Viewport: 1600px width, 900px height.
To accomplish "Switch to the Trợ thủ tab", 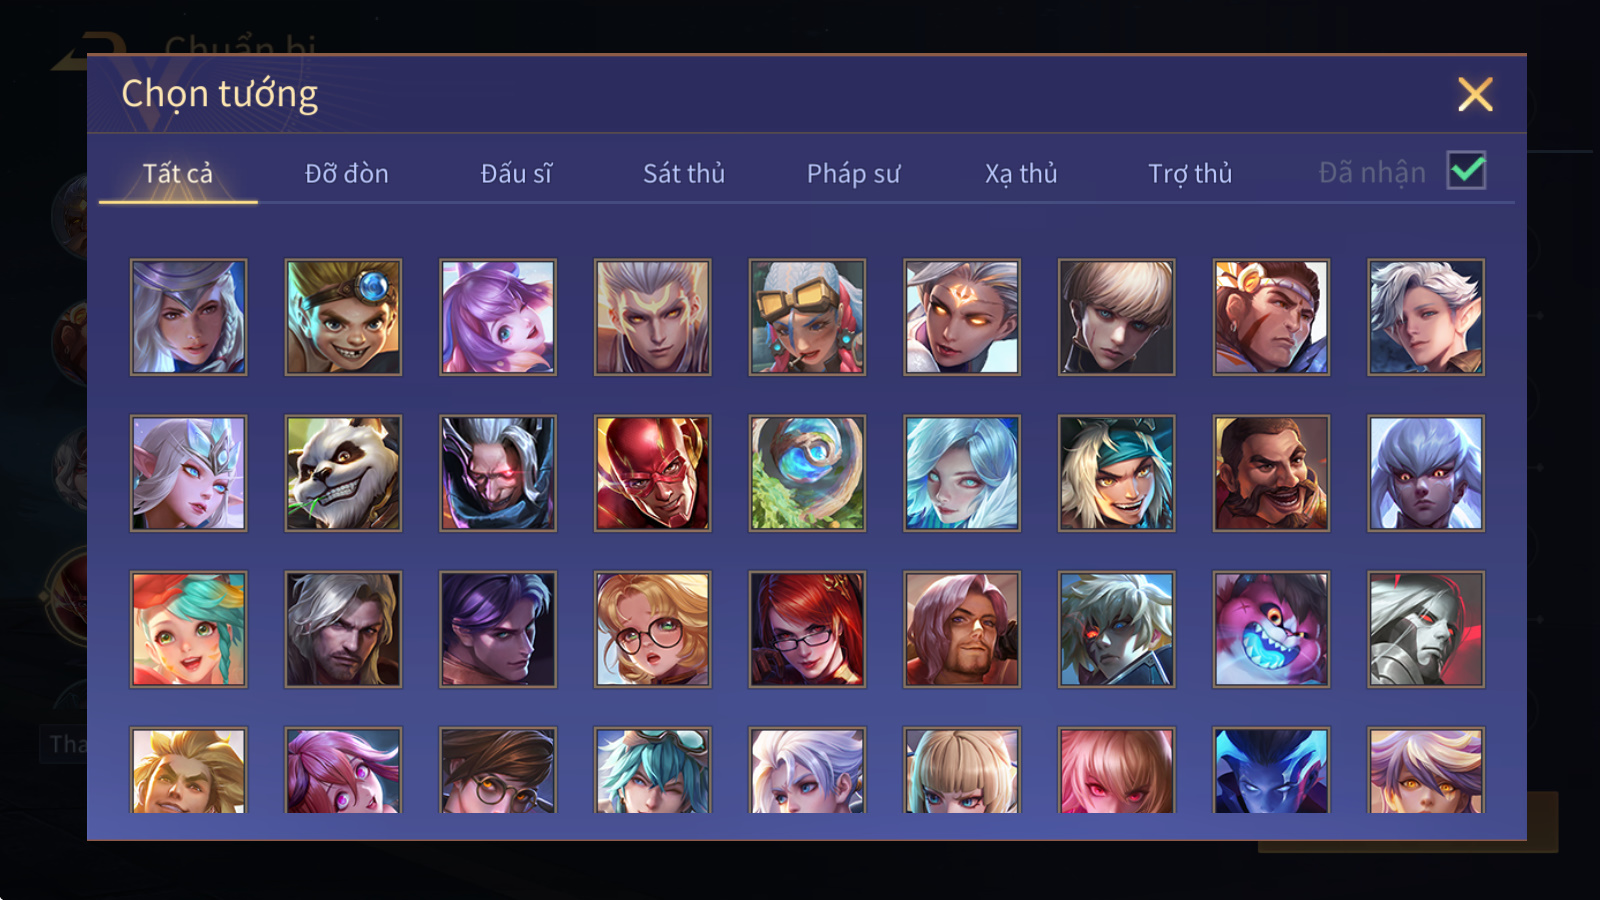I will (x=1190, y=174).
